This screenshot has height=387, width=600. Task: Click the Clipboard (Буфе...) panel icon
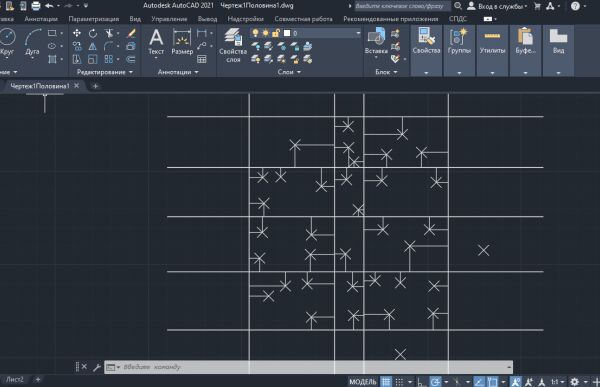pyautogui.click(x=525, y=40)
